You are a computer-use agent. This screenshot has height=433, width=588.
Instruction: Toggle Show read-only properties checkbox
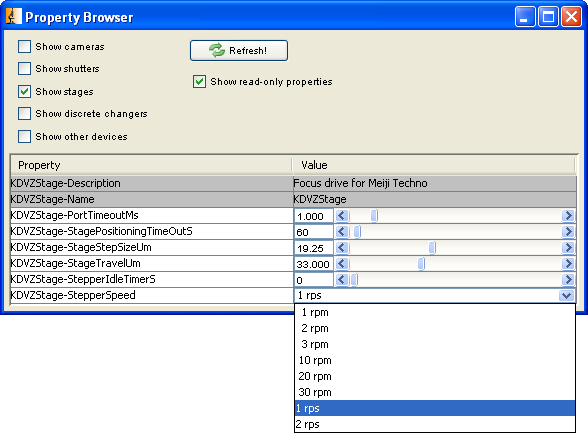[199, 82]
